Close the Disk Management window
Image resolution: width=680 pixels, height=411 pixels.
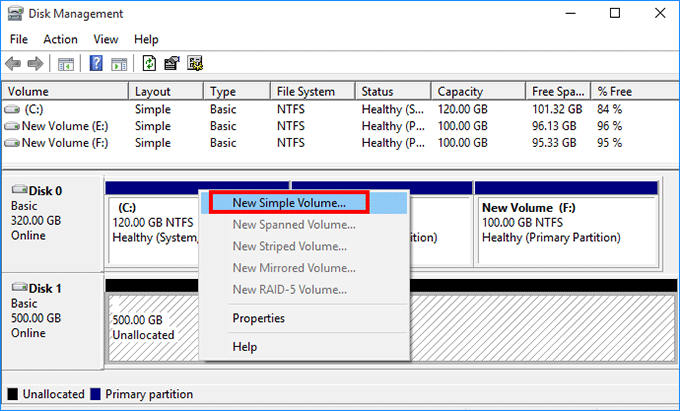pos(660,13)
